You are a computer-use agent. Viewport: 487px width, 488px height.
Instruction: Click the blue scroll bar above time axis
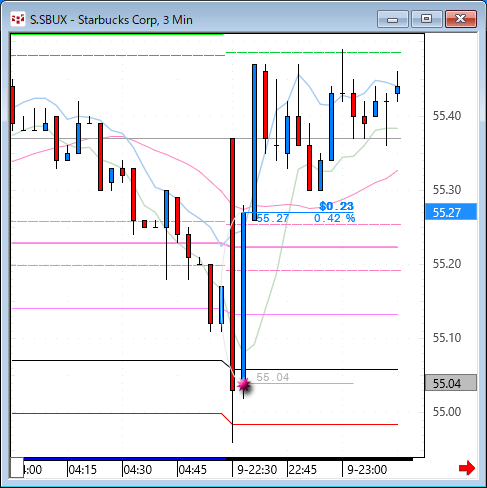click(x=125, y=459)
